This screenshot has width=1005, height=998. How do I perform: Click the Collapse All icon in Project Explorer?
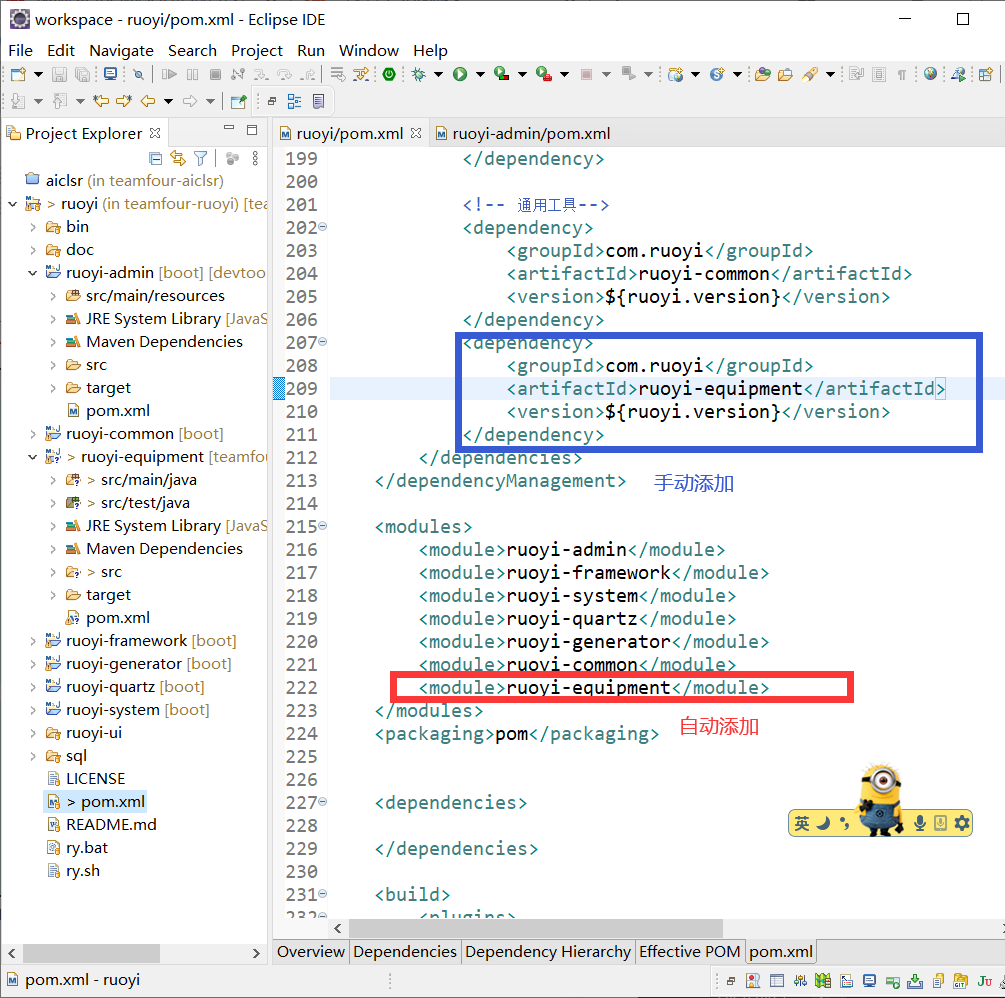coord(155,158)
